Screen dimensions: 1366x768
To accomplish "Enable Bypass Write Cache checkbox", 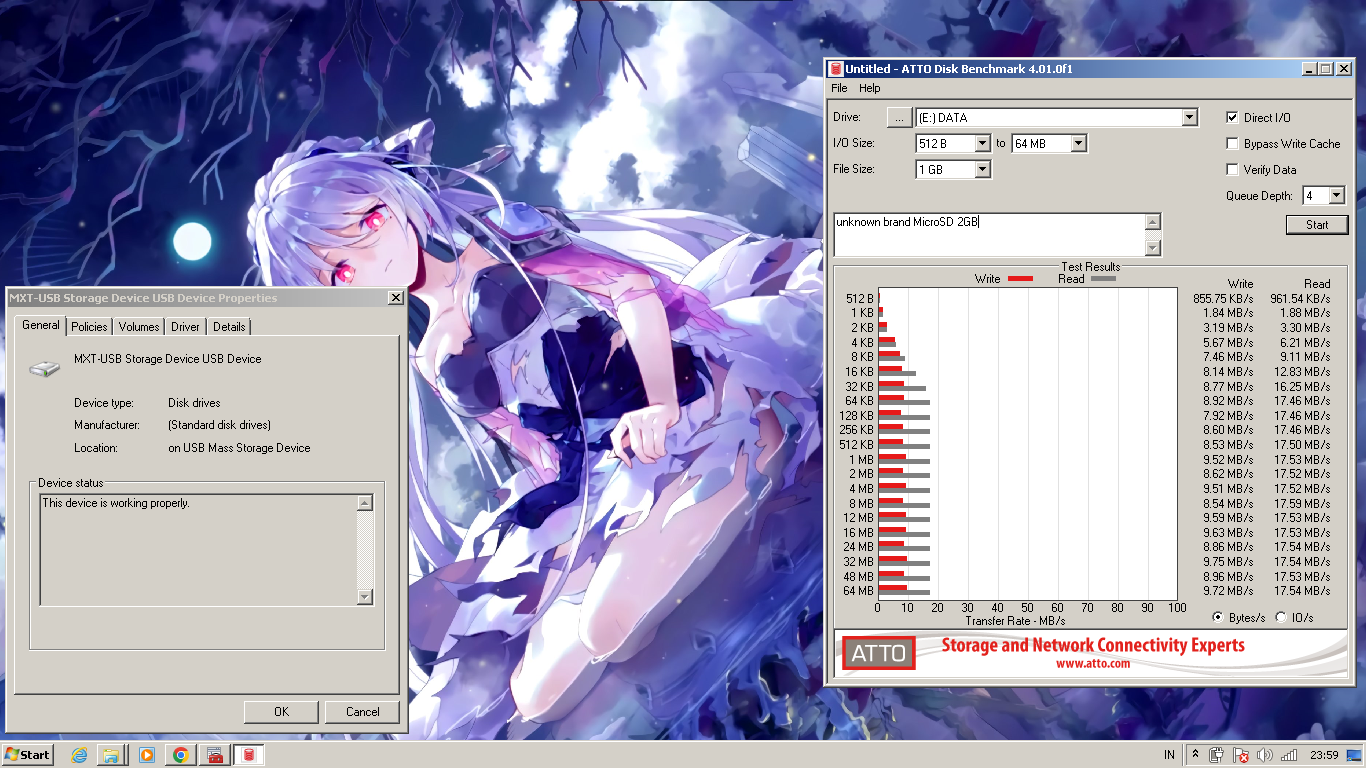I will tap(1233, 143).
